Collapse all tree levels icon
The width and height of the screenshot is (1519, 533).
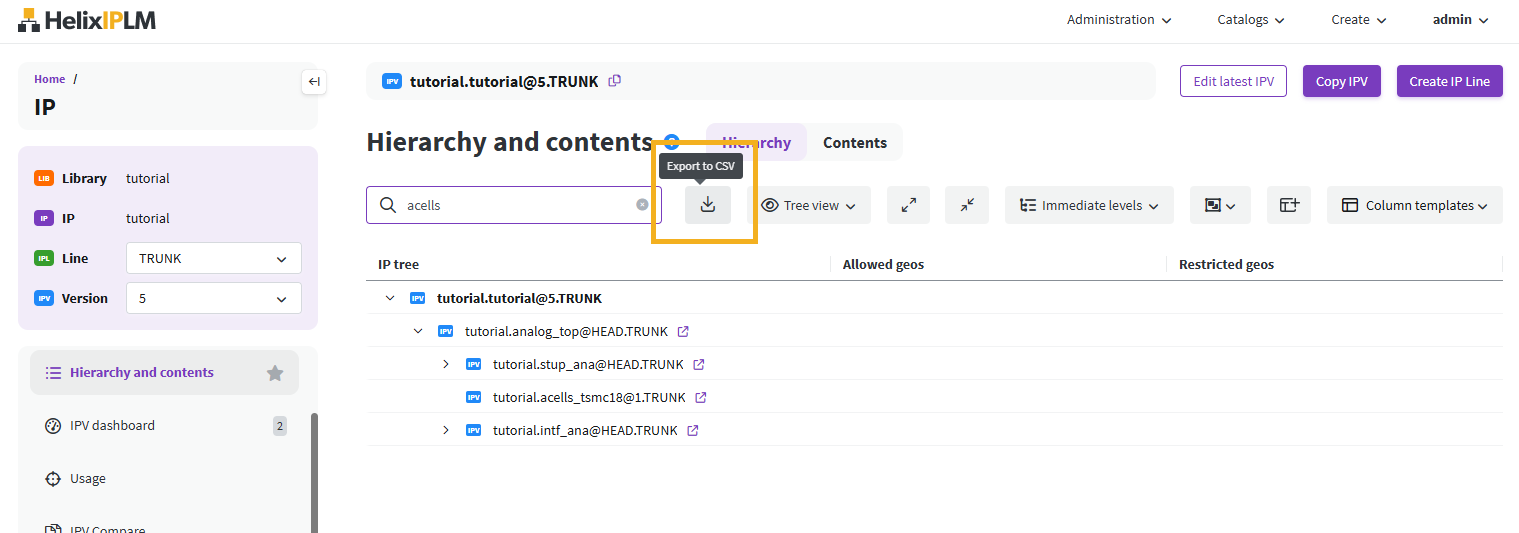tap(967, 205)
